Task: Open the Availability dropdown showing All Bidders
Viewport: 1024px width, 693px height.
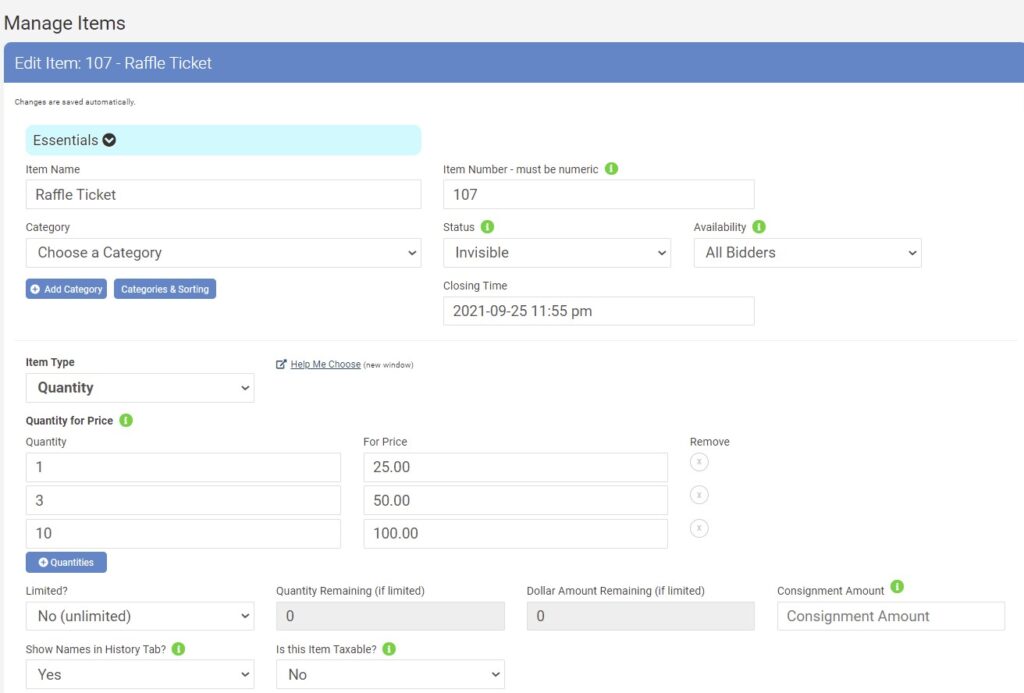Action: pos(807,253)
